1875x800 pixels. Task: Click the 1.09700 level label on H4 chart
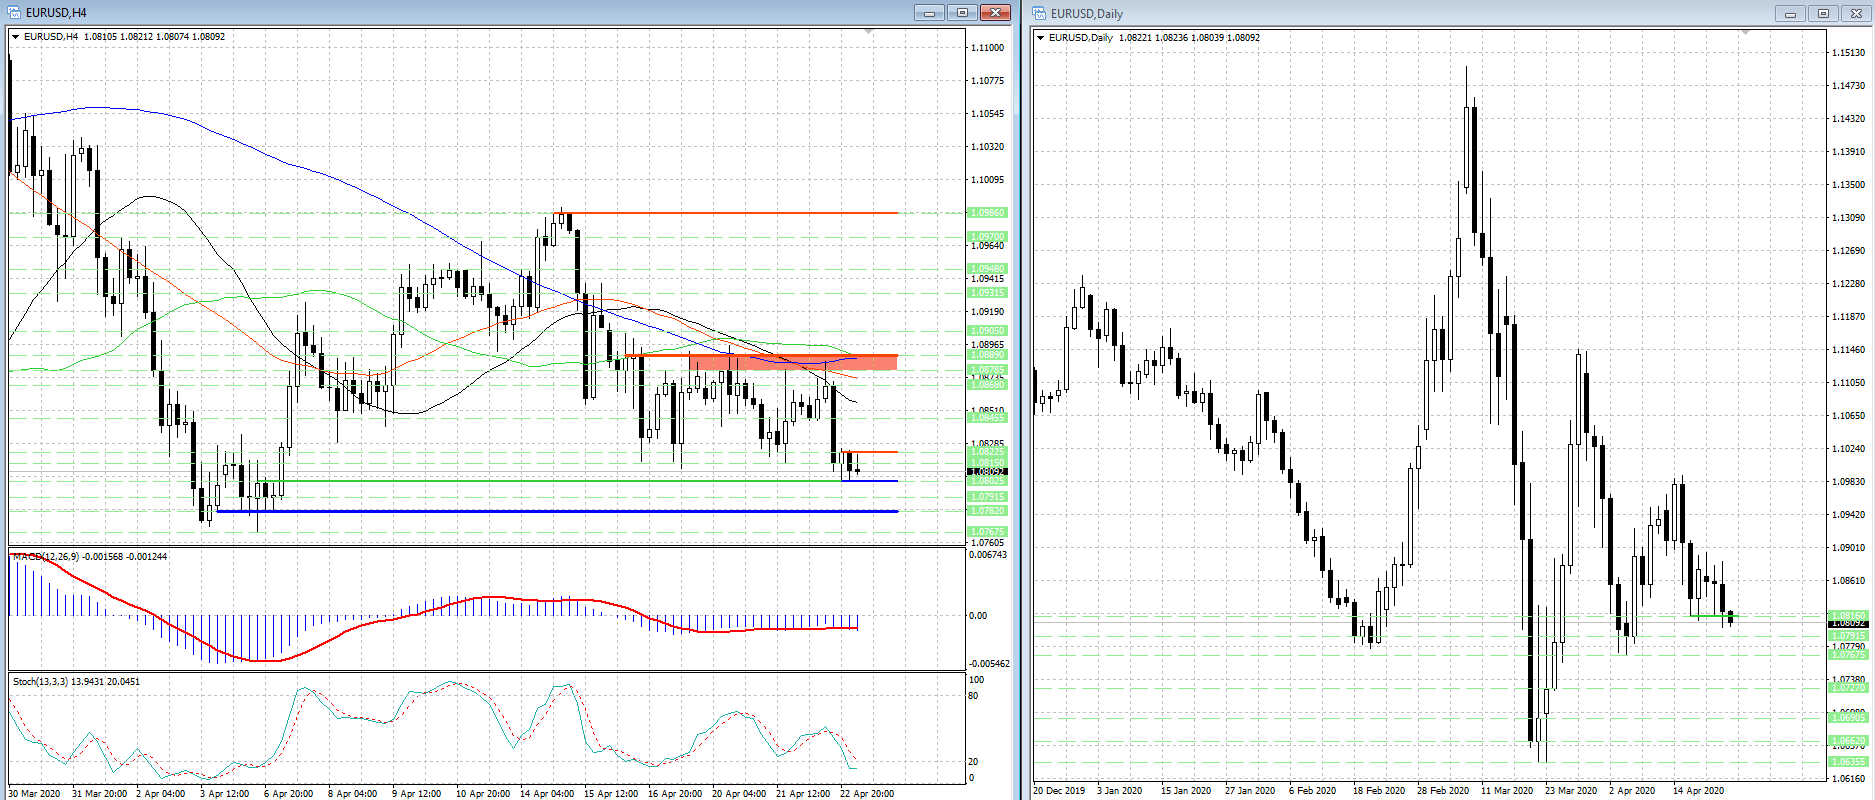[x=988, y=237]
